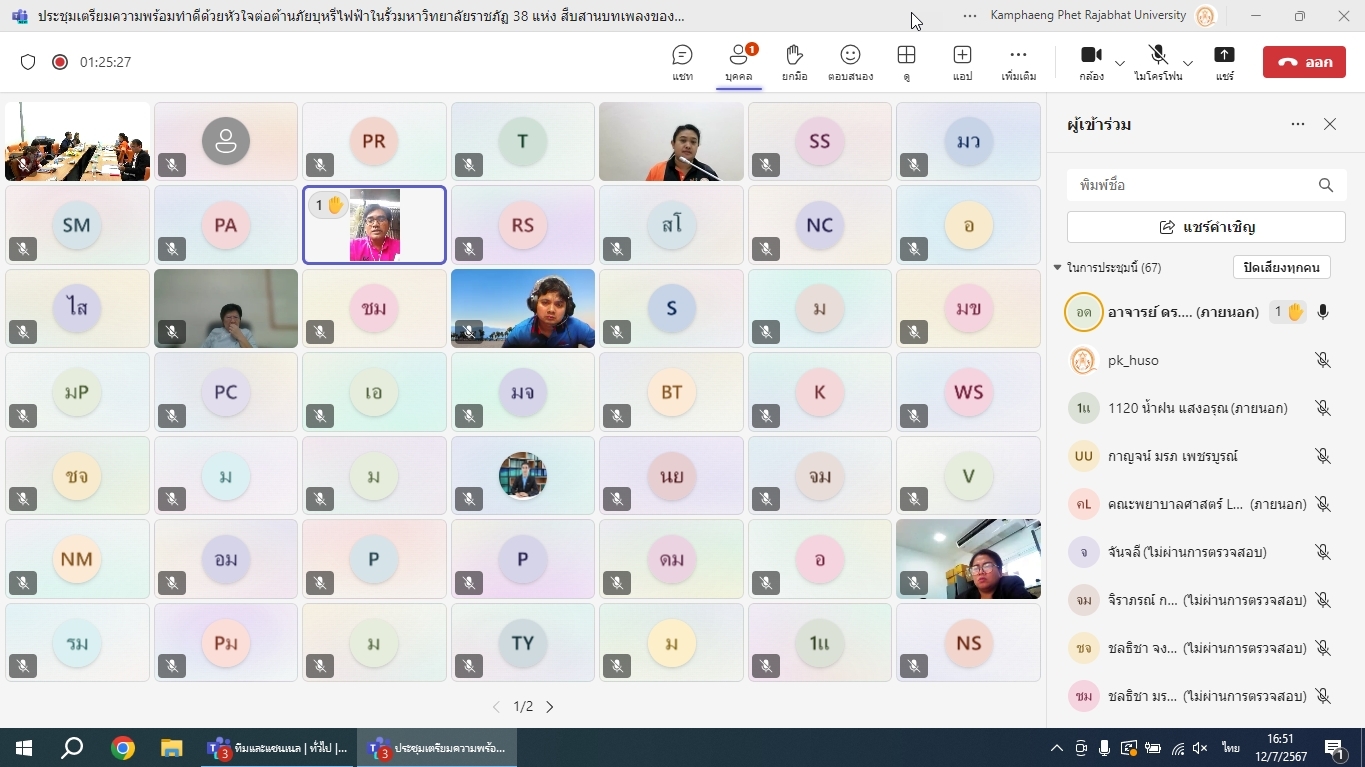The height and width of the screenshot is (767, 1365).
Task: Open the Chat panel icon
Action: 682,62
